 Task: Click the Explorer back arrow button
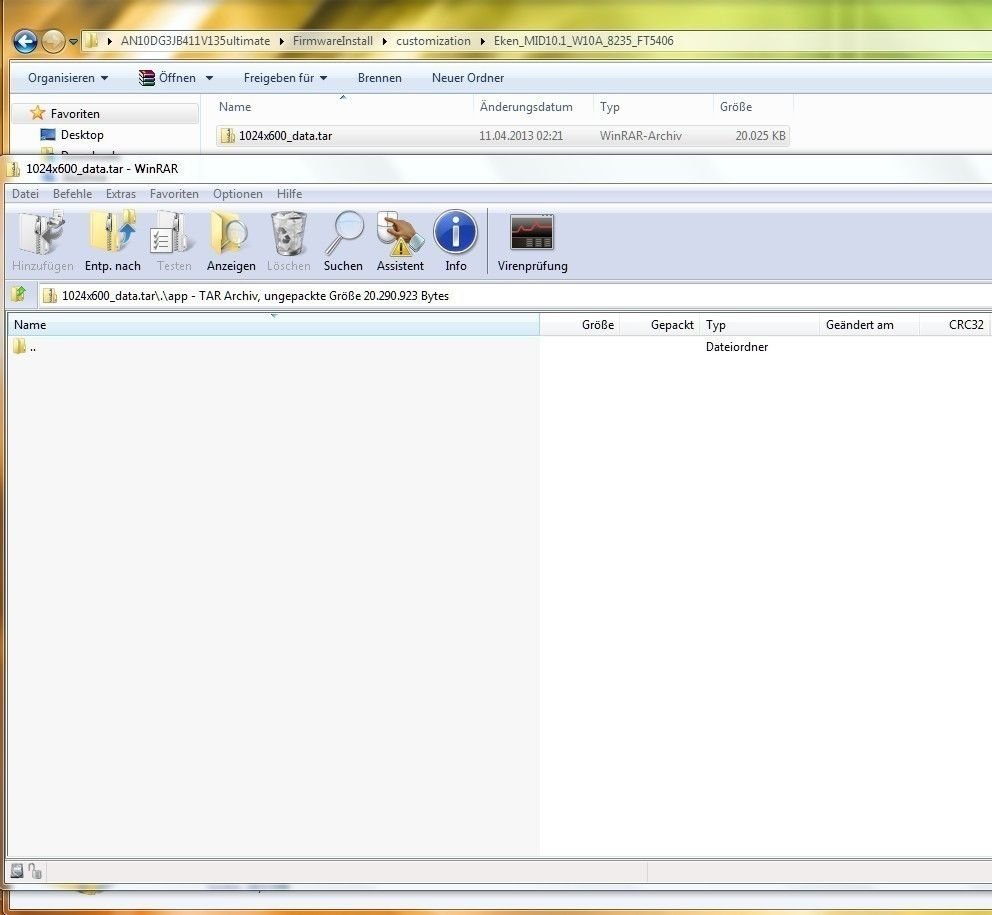coord(25,42)
